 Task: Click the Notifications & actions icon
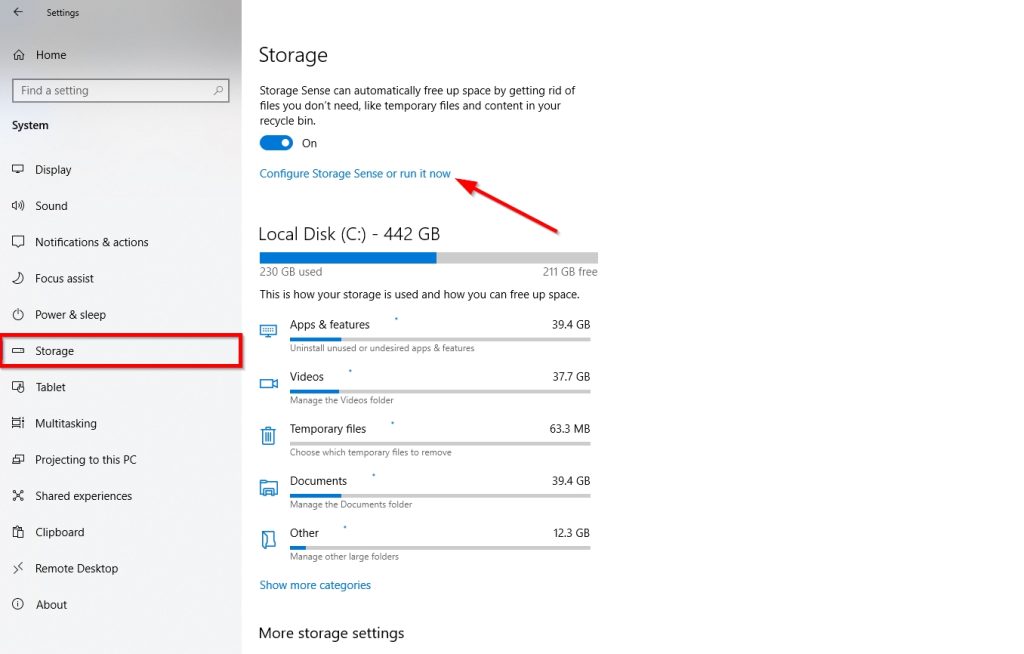pos(20,242)
